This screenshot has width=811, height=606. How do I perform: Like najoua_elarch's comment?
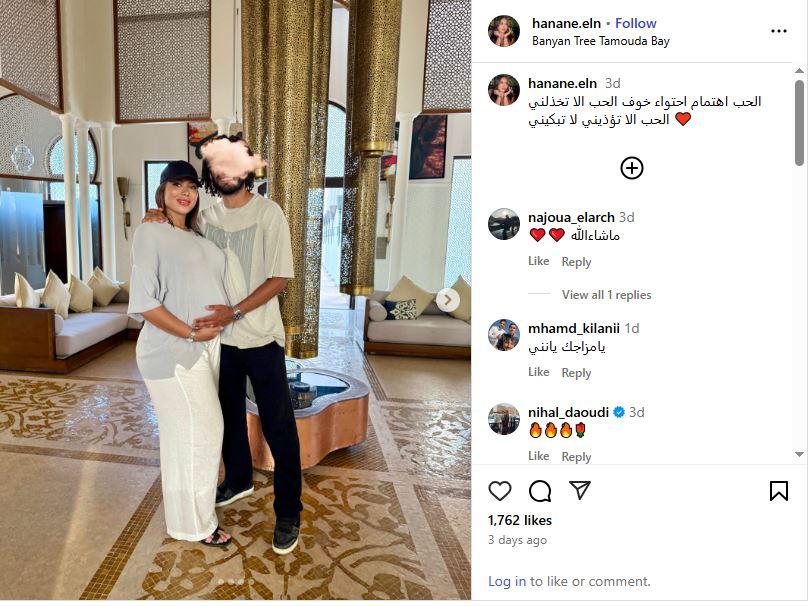tap(538, 261)
